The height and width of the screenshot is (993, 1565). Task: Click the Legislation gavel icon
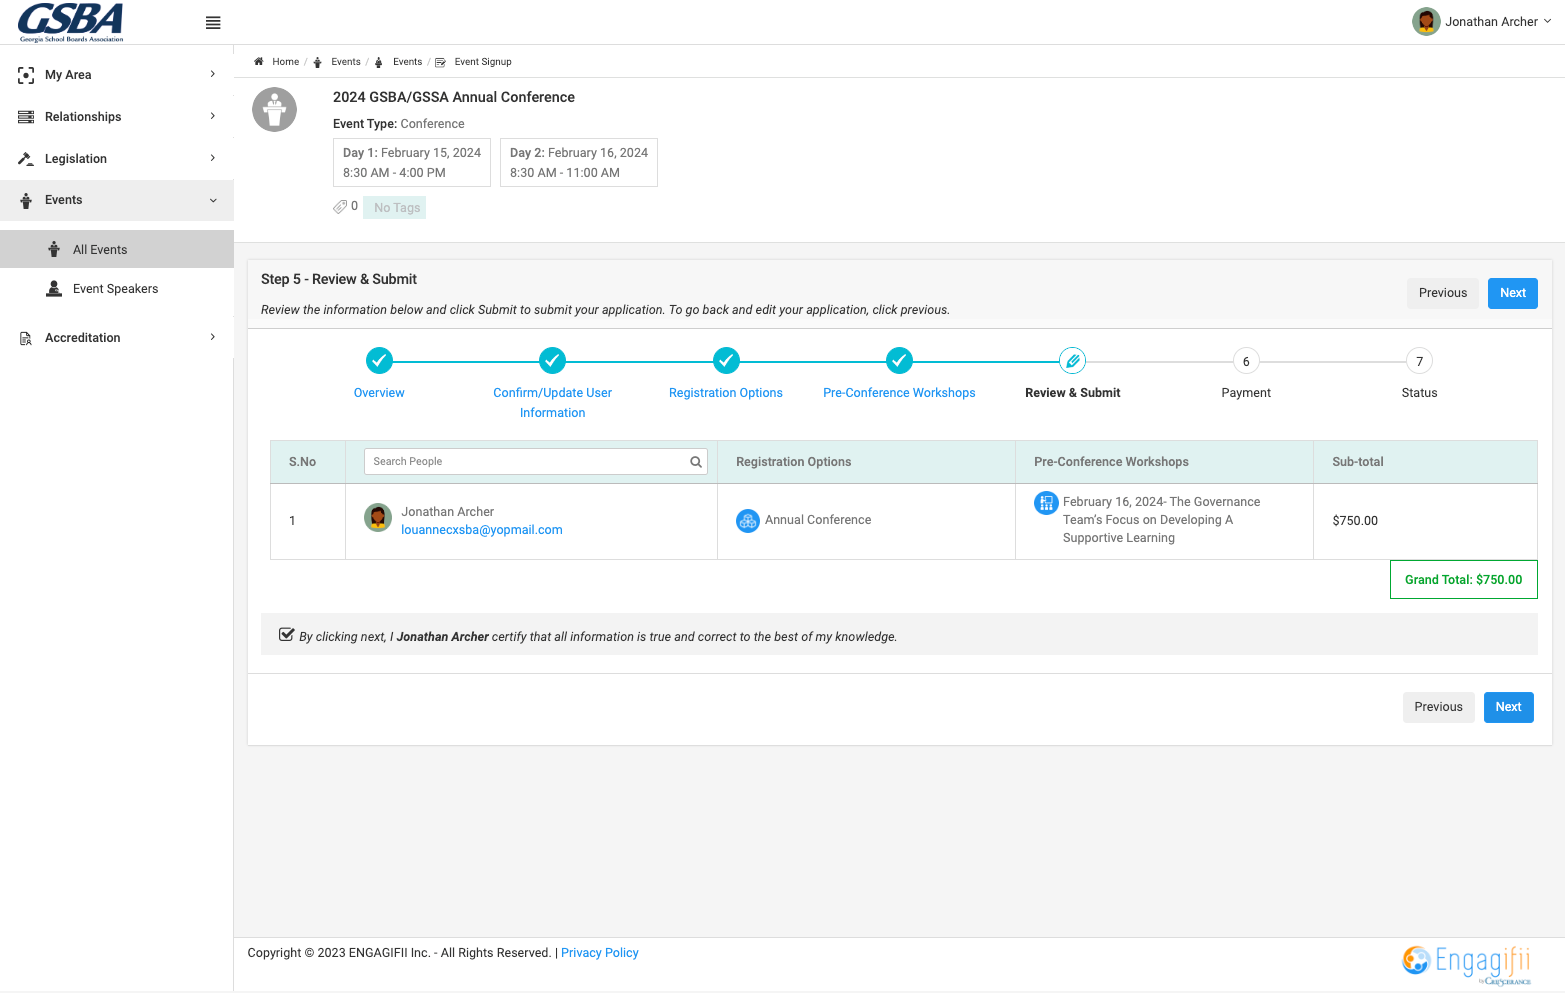(26, 159)
